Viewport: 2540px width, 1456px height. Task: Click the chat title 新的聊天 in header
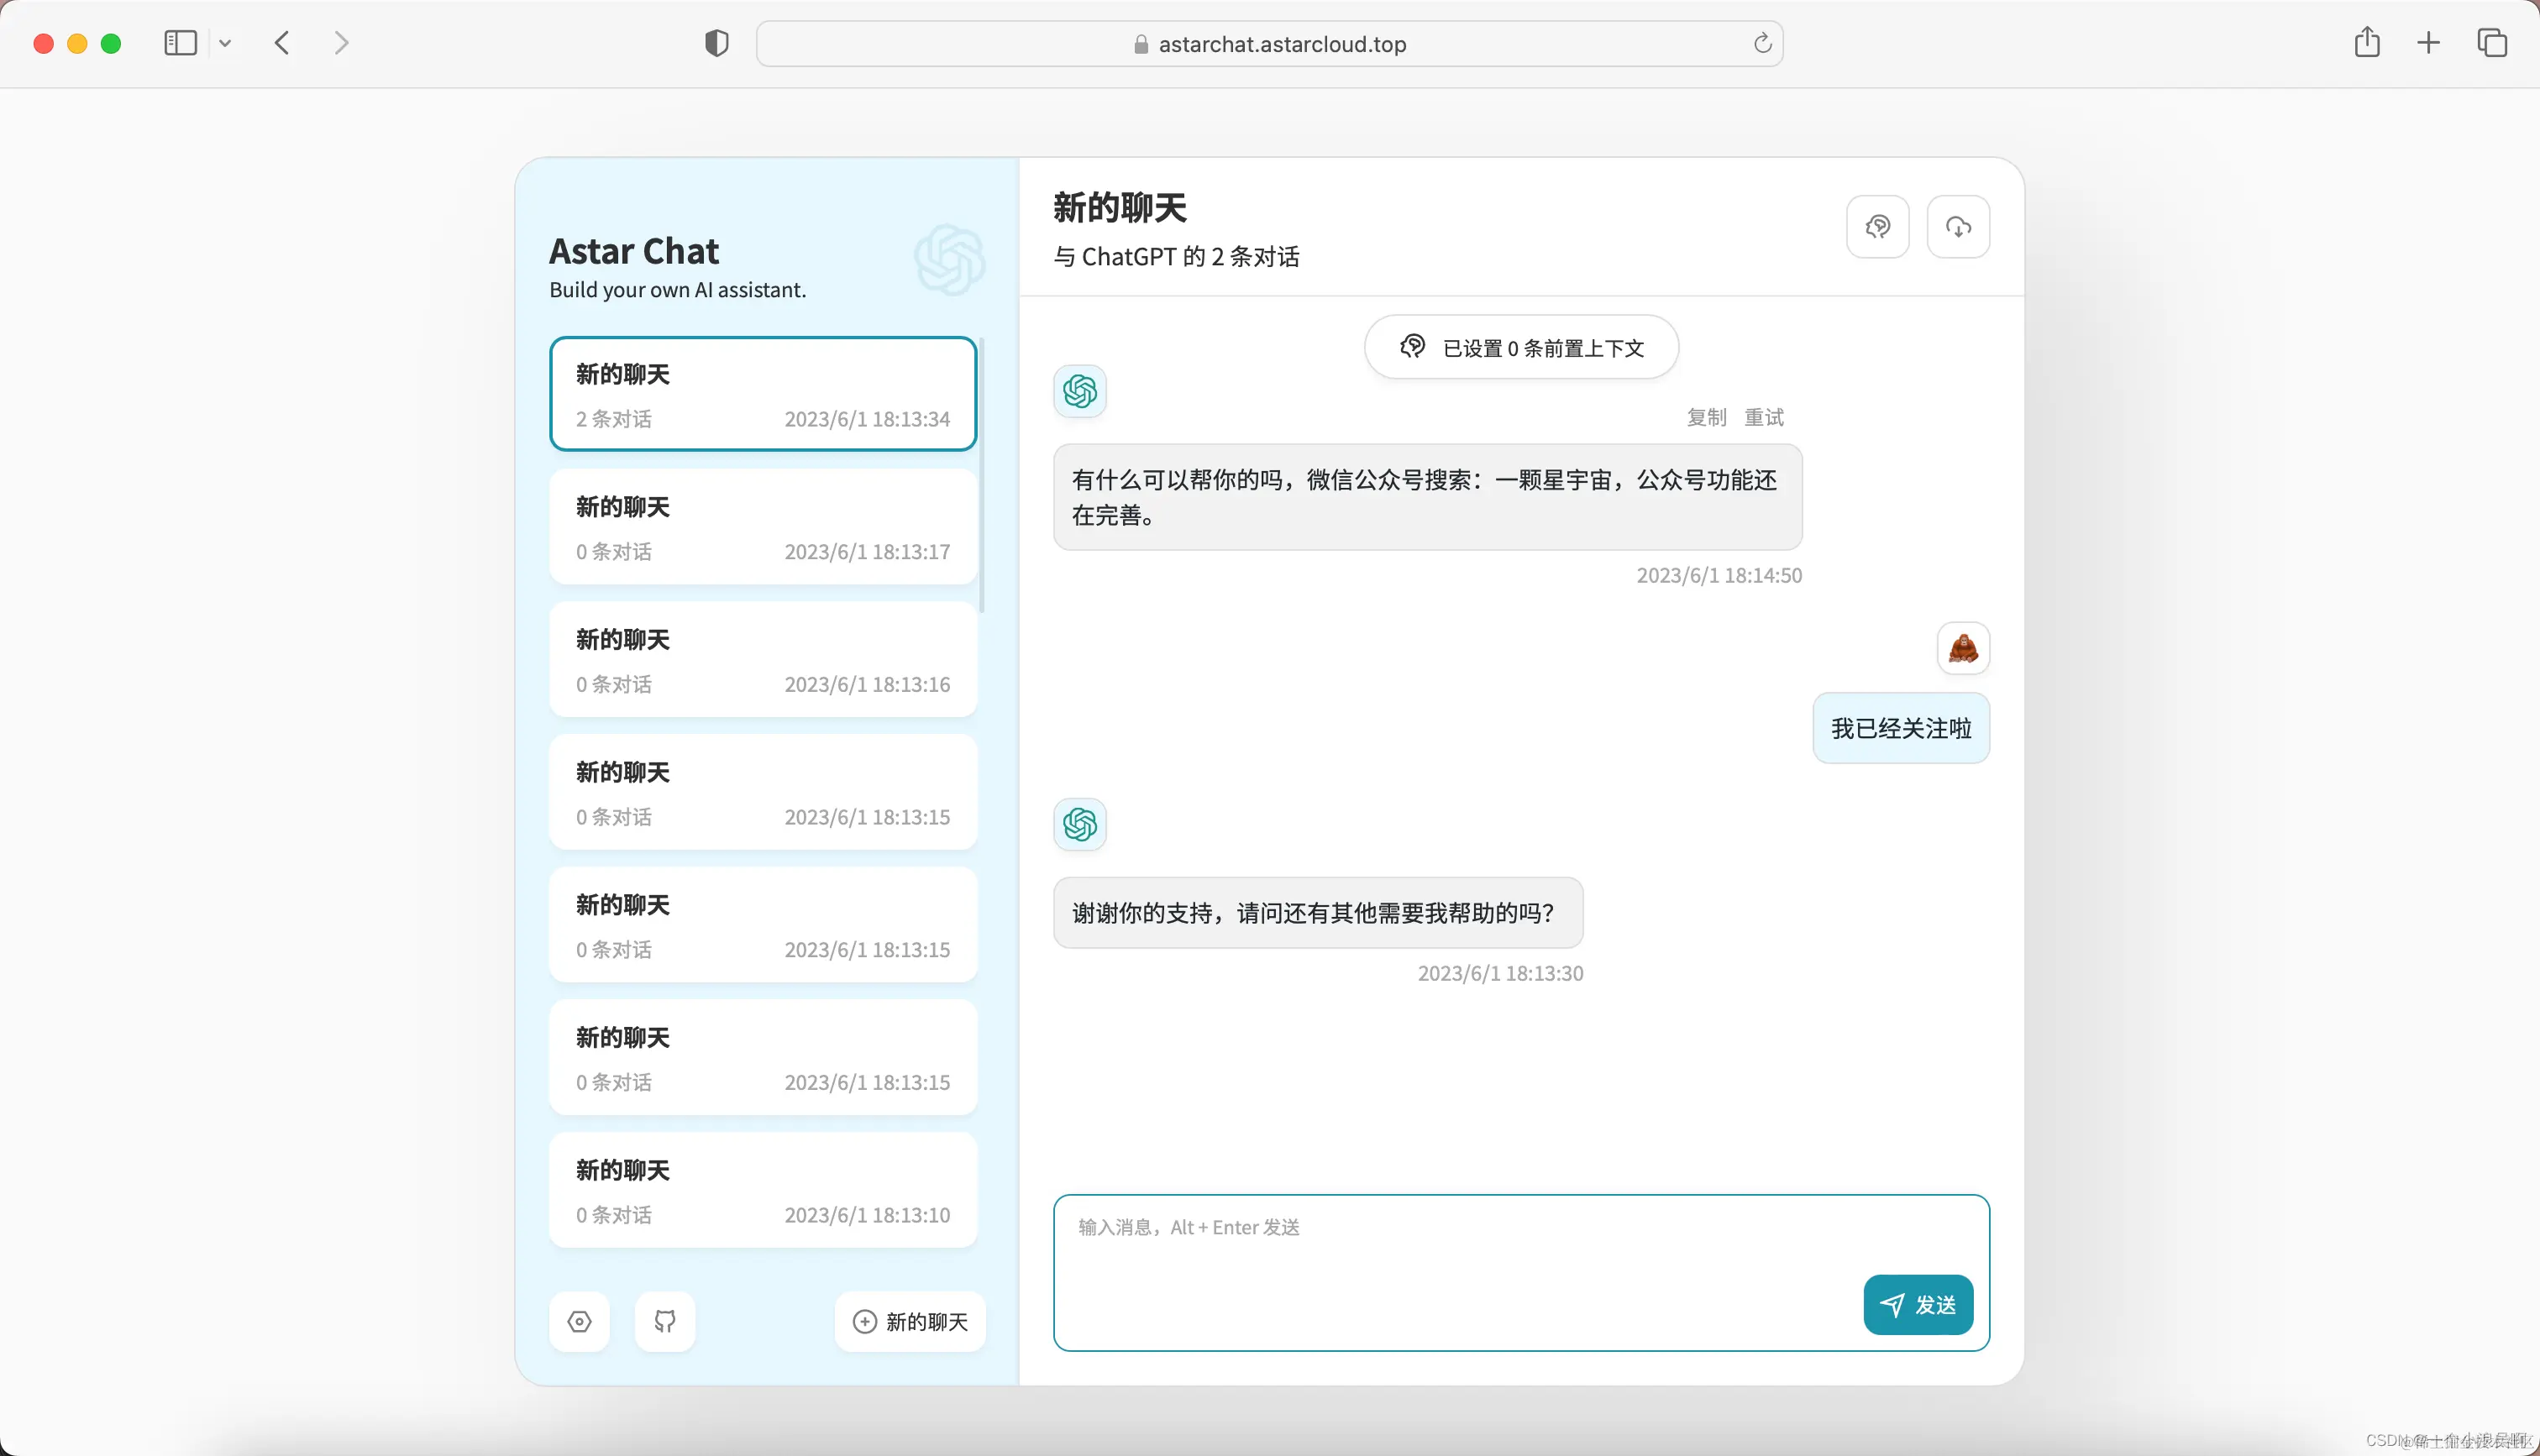pyautogui.click(x=1119, y=208)
